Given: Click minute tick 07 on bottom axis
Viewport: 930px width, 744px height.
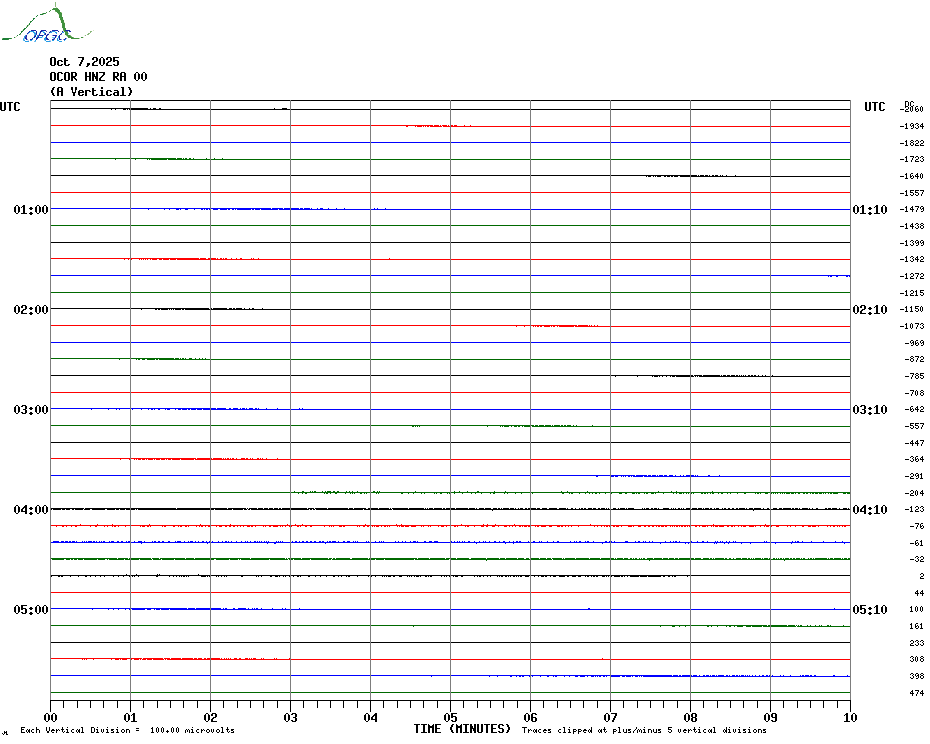Looking at the screenshot, I should coord(610,717).
